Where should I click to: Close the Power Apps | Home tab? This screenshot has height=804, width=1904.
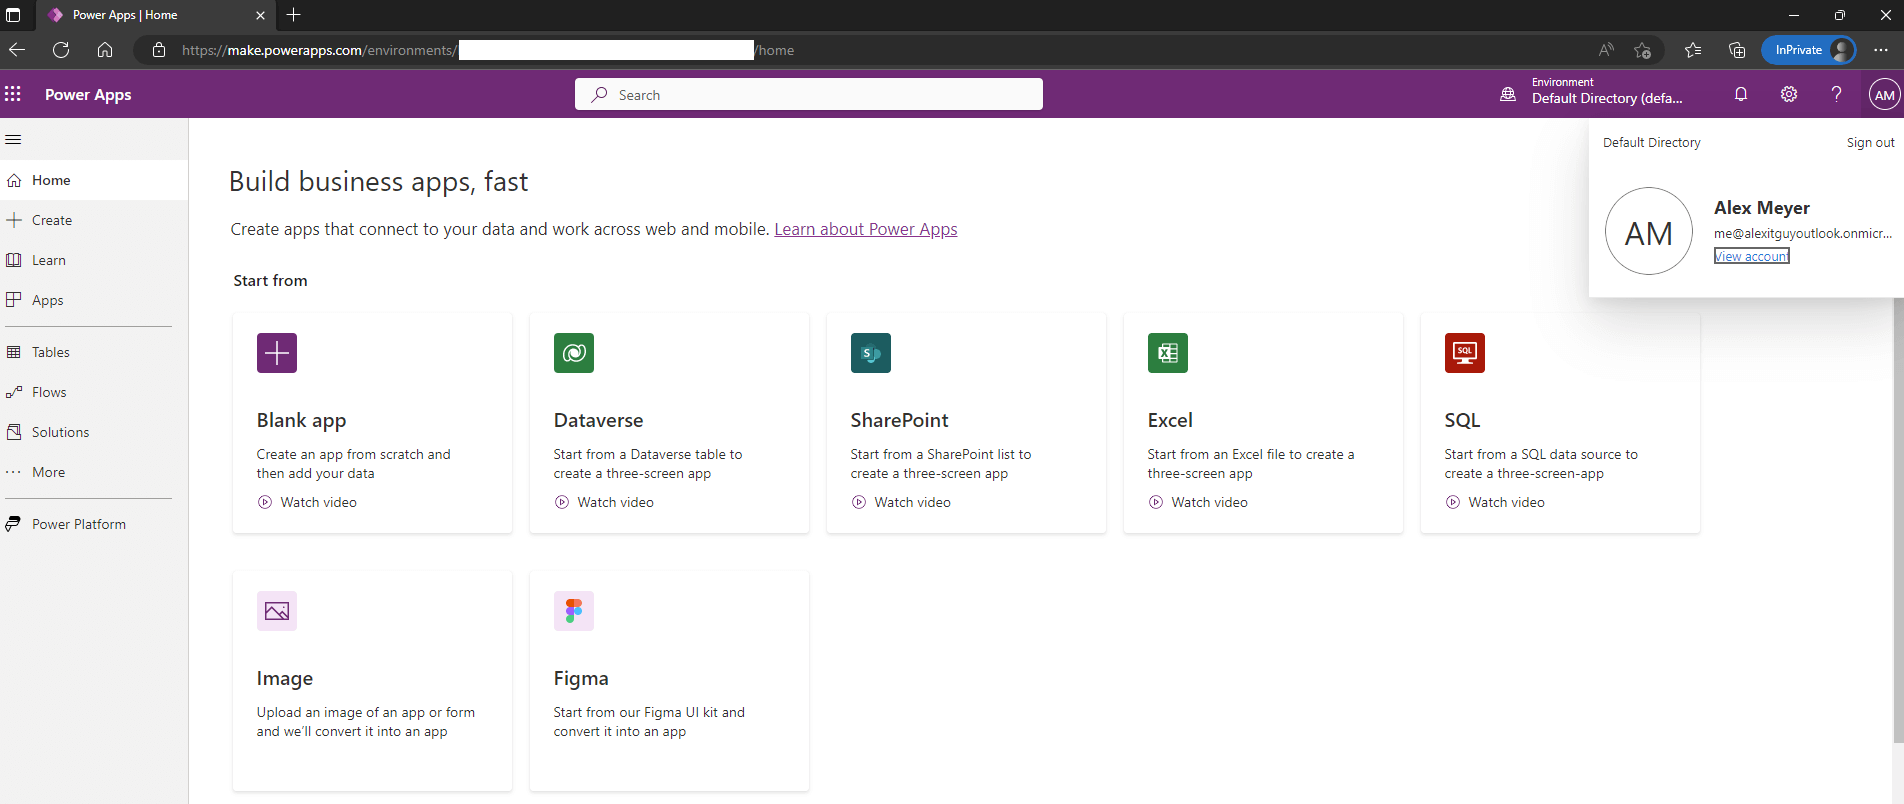tap(260, 15)
